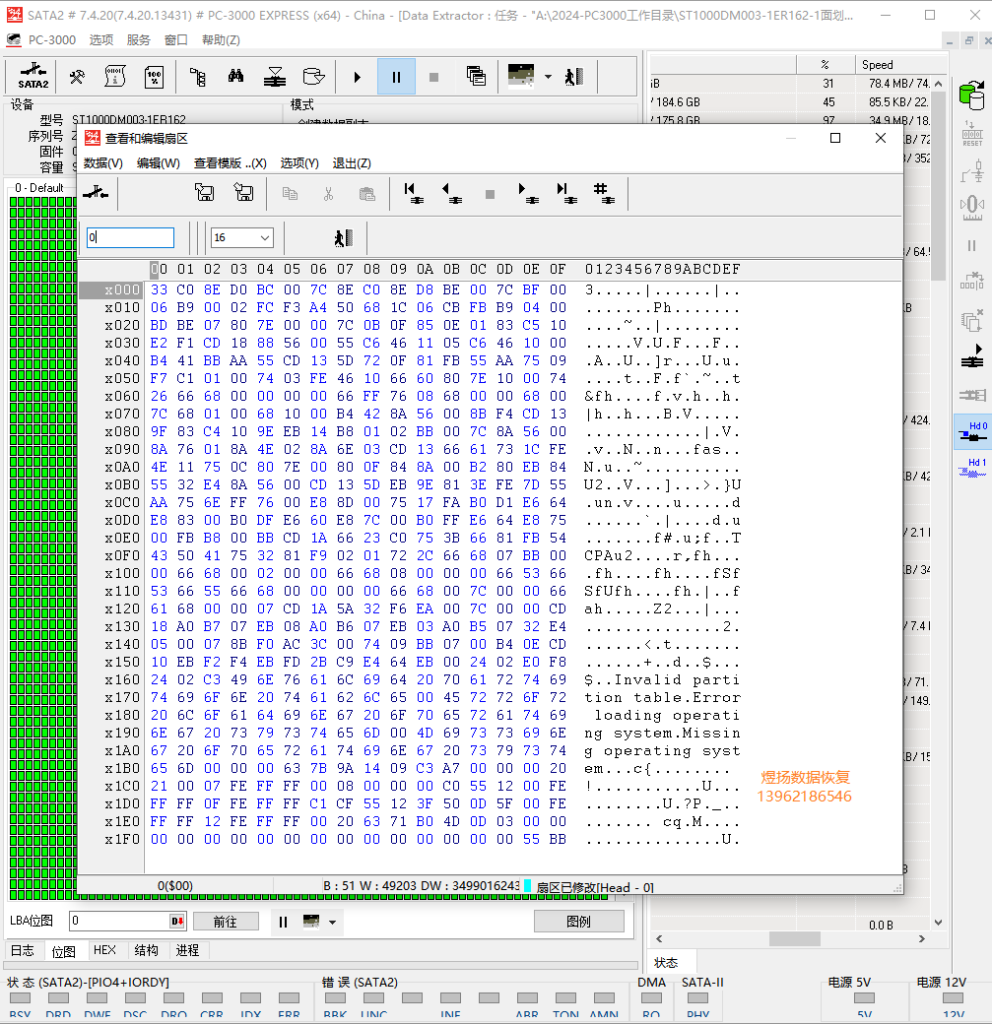Click horizontal scrollbar thumb in task list
This screenshot has height=1024, width=992.
click(x=794, y=939)
